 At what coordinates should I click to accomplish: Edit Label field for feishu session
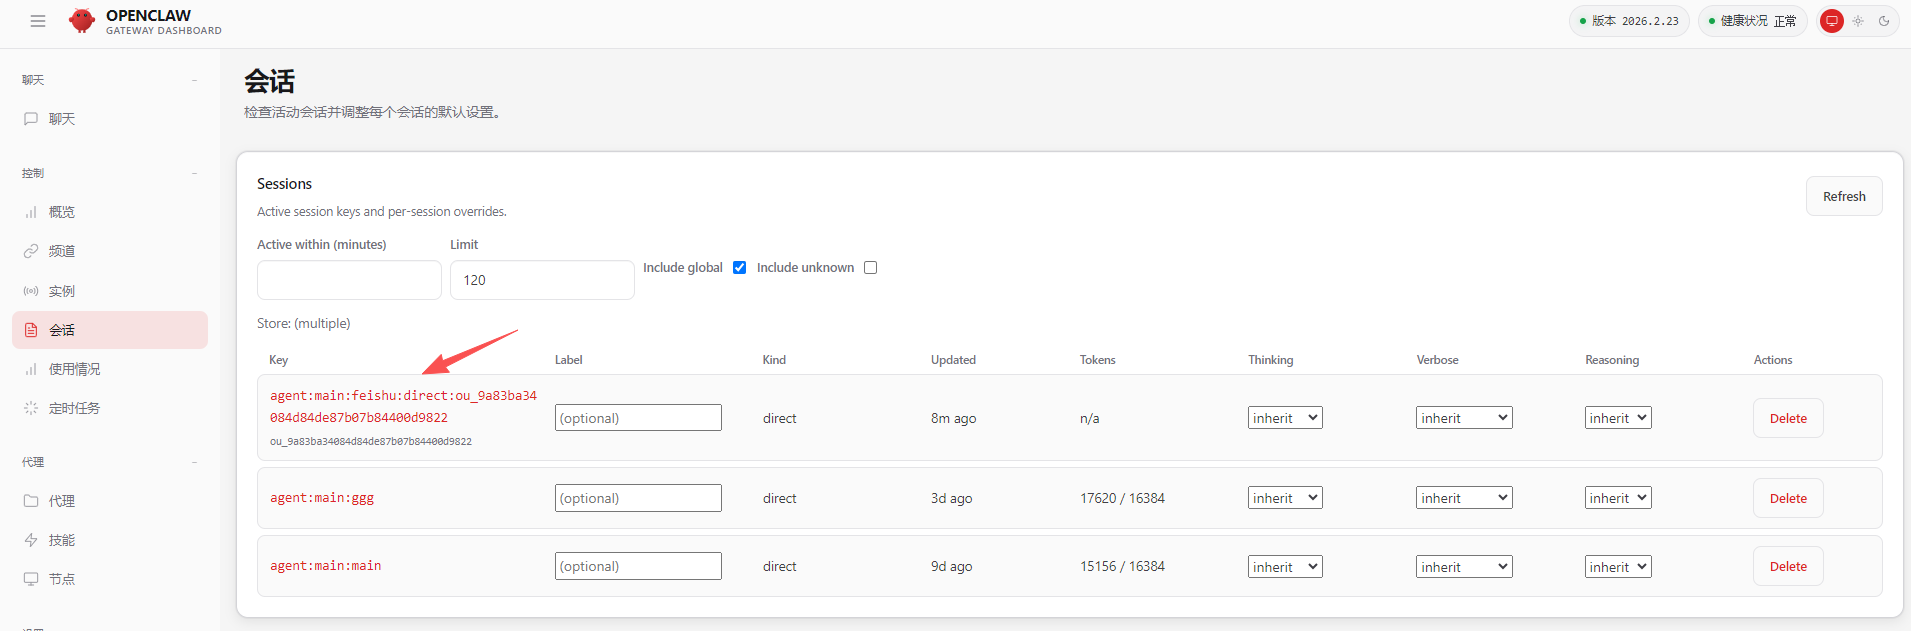(638, 418)
